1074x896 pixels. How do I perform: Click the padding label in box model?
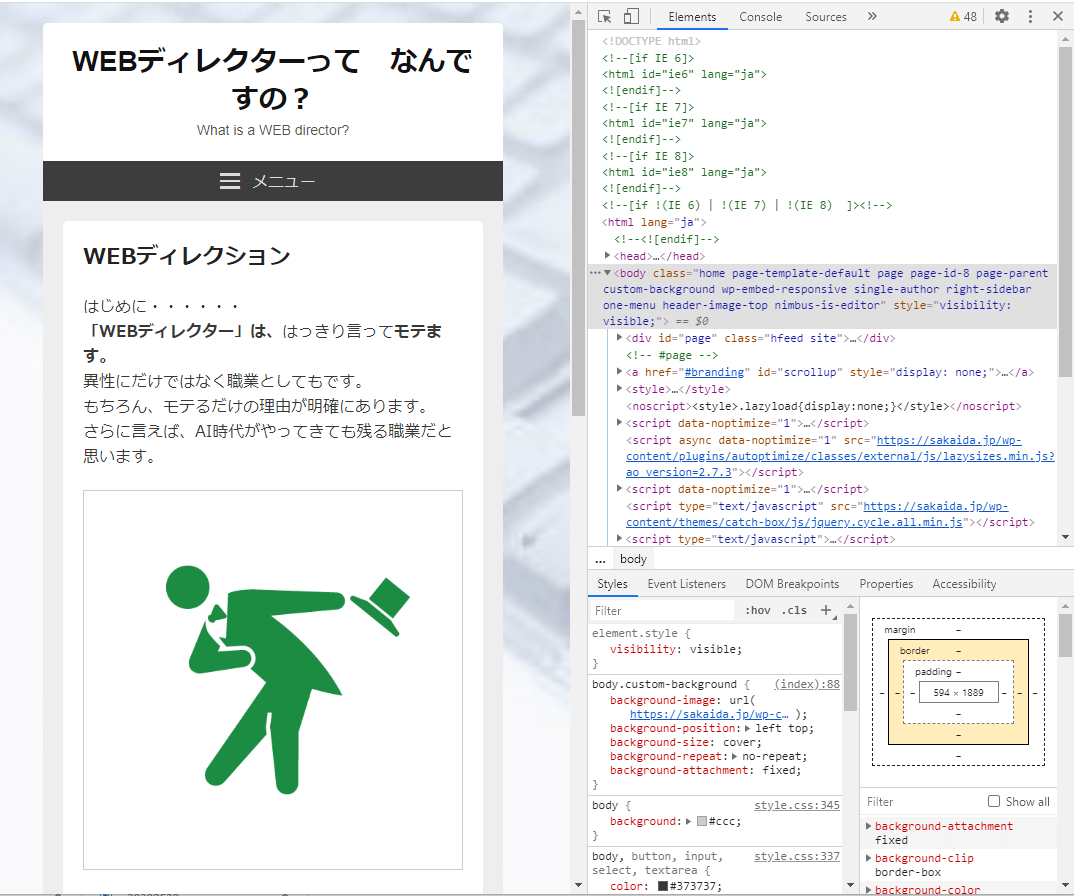(933, 671)
